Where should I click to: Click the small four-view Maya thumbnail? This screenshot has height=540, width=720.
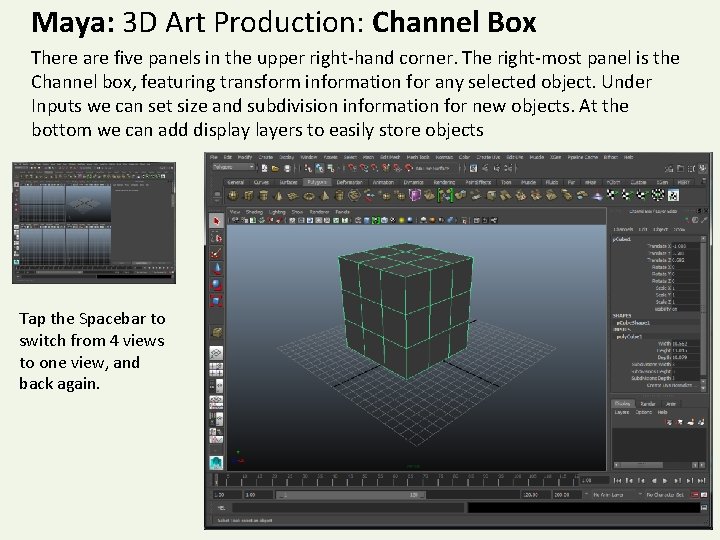tap(94, 223)
